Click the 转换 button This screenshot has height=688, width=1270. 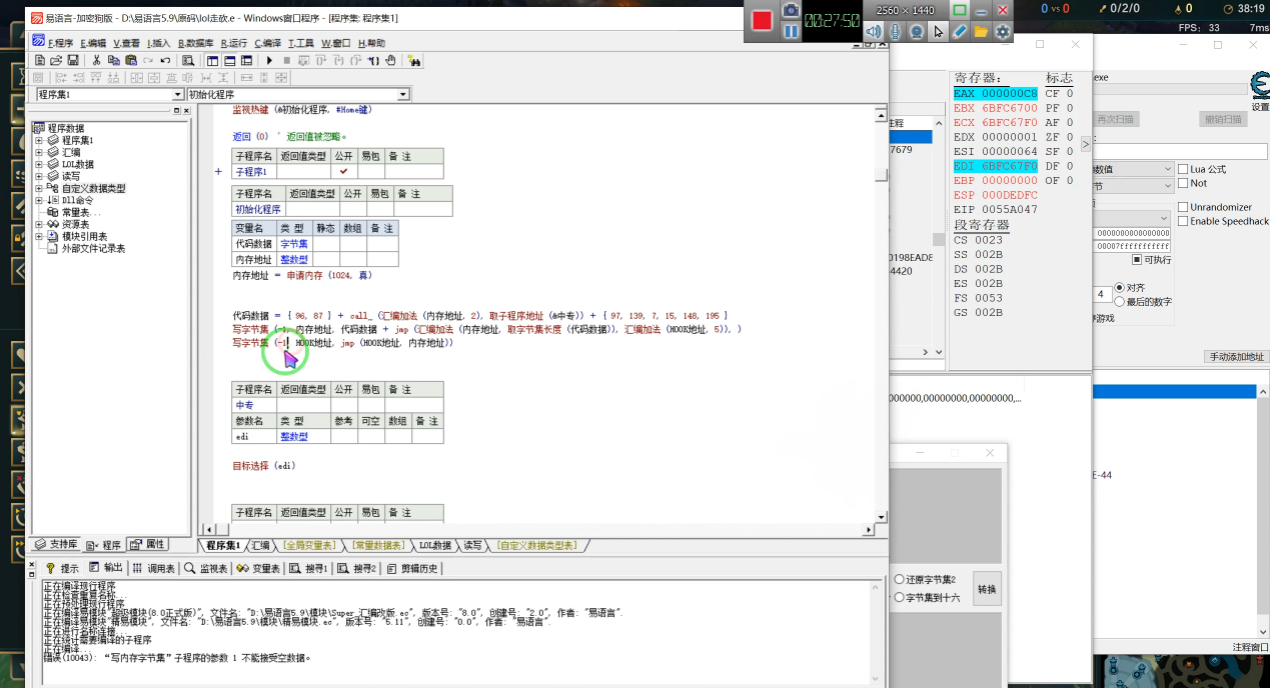pos(987,589)
